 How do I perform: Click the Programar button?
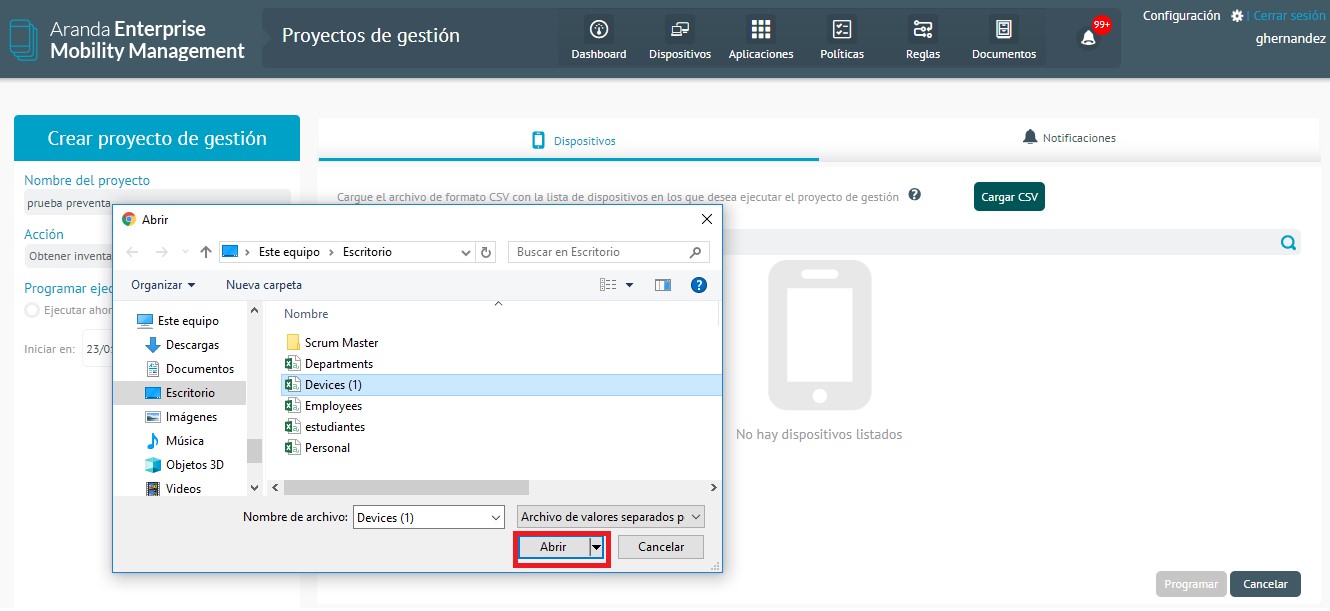1191,584
